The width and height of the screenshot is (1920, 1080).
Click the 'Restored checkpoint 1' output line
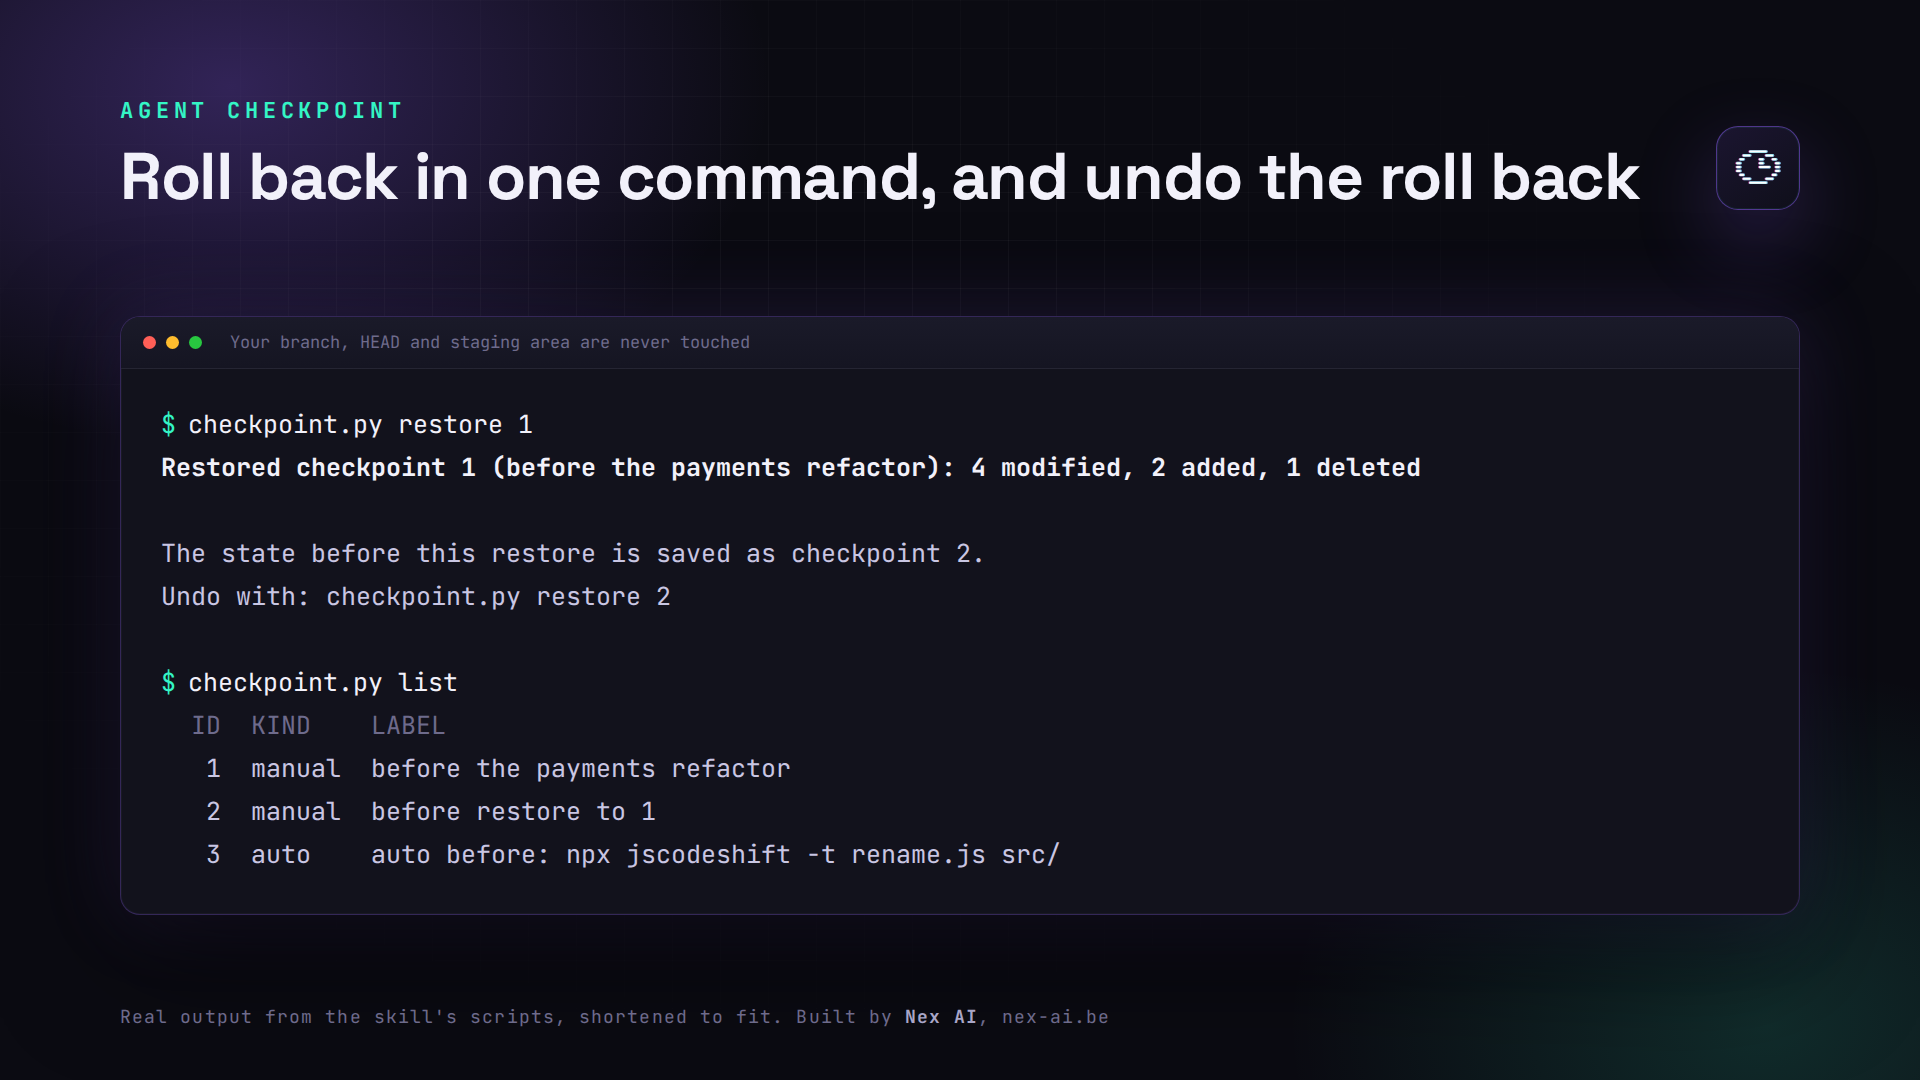pyautogui.click(x=791, y=468)
